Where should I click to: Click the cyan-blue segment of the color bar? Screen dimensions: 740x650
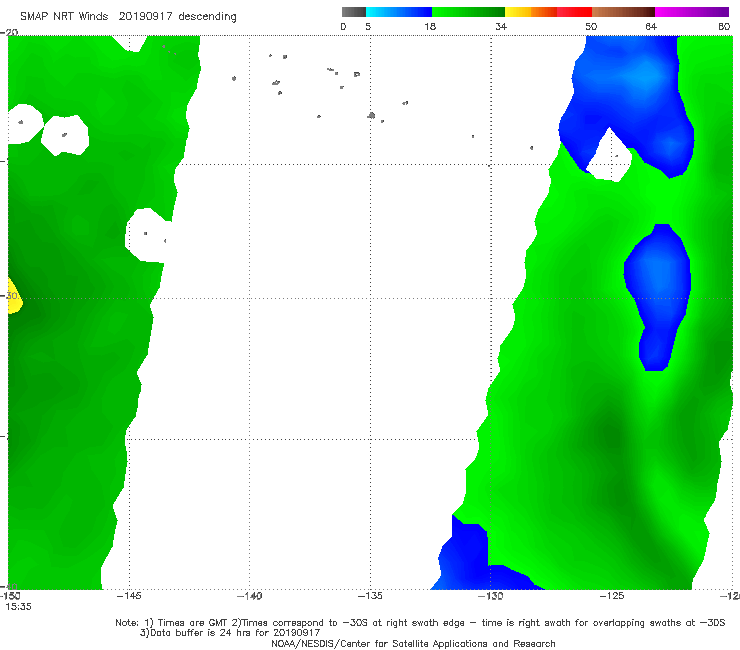399,12
